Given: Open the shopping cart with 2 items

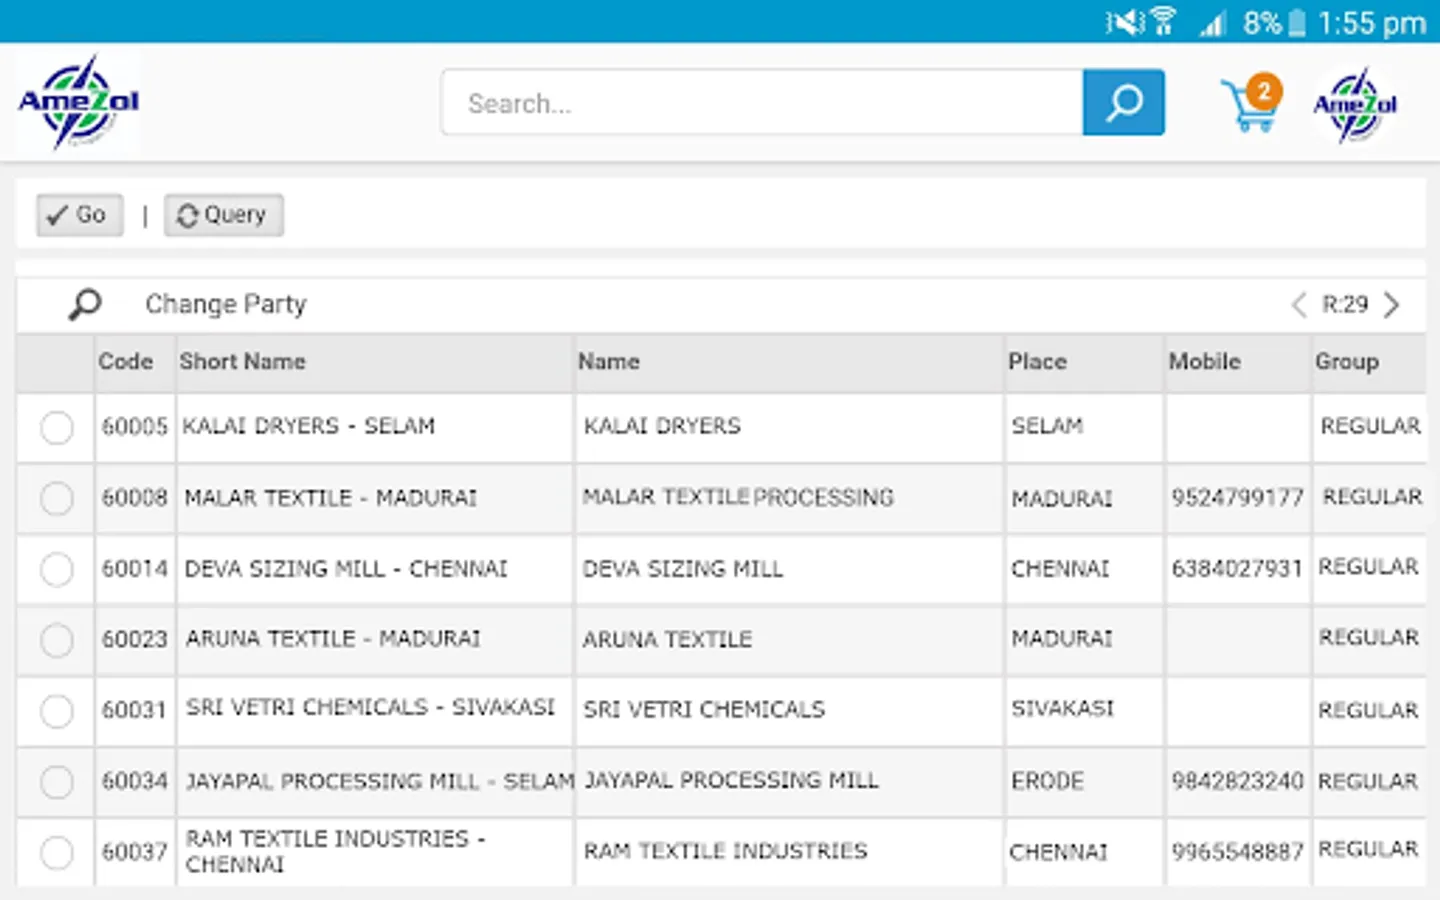Looking at the screenshot, I should (1250, 104).
